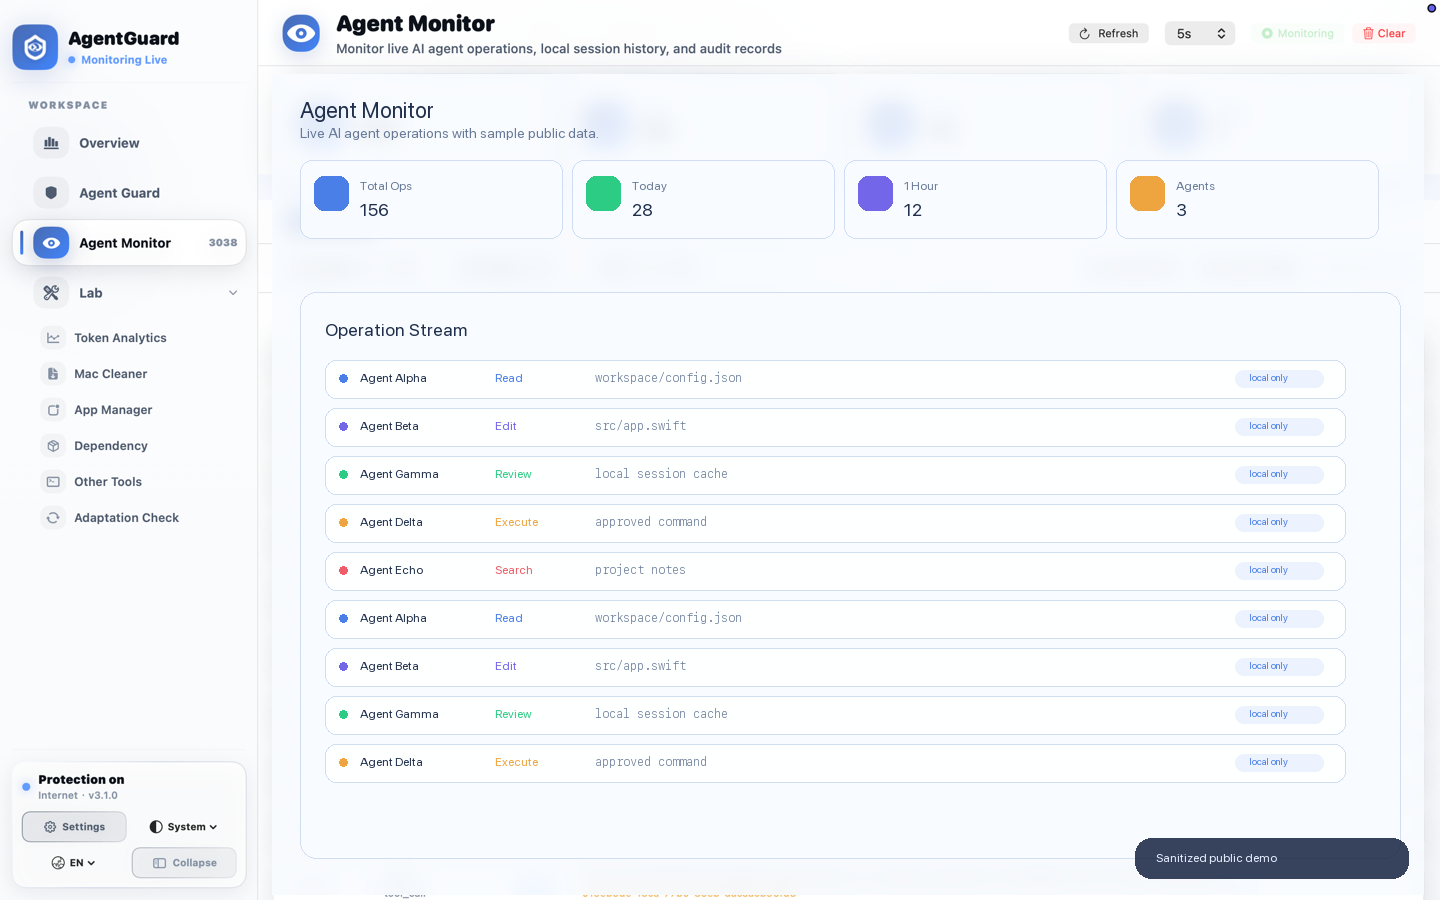
Task: Click the Refresh button
Action: pyautogui.click(x=1109, y=34)
